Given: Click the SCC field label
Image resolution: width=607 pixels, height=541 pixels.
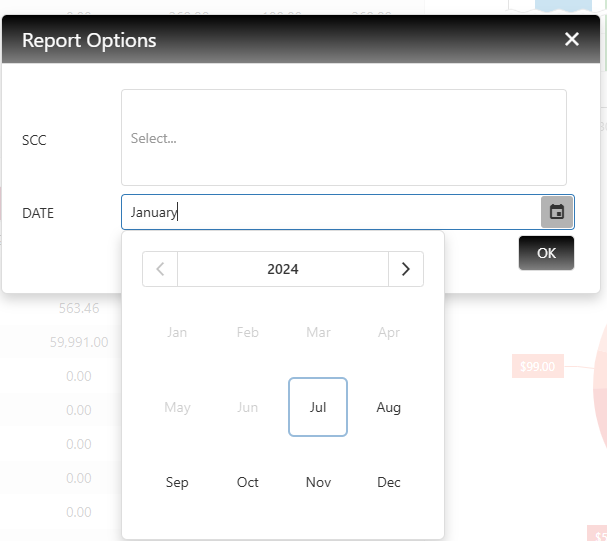Looking at the screenshot, I should (x=34, y=140).
